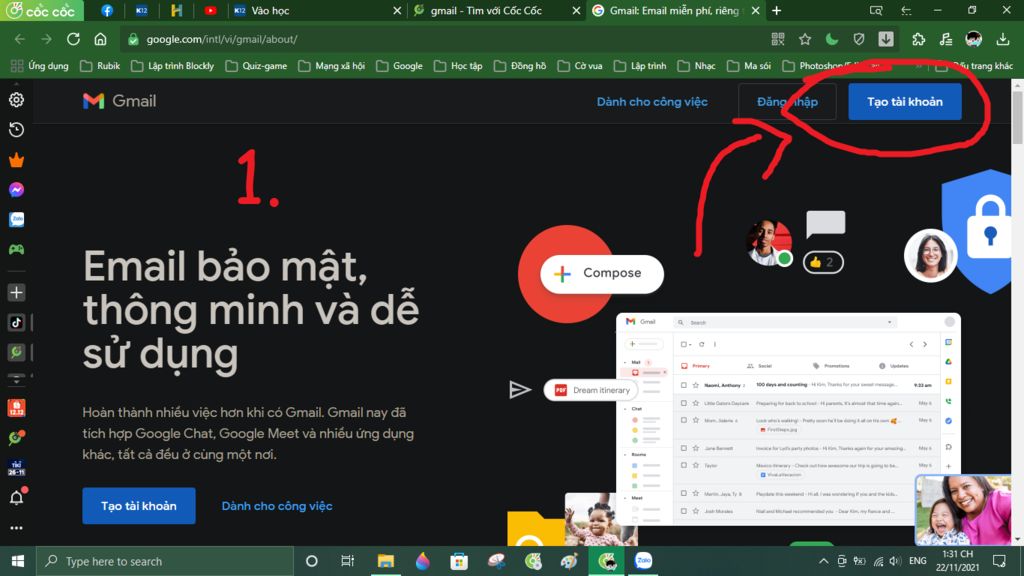Open the media playlist icon
This screenshot has height=576, width=1024.
pyautogui.click(x=946, y=39)
